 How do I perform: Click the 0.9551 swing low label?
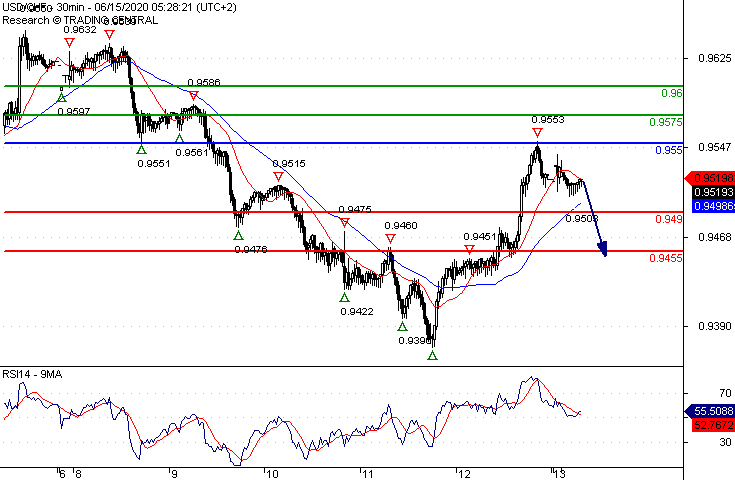pyautogui.click(x=154, y=164)
